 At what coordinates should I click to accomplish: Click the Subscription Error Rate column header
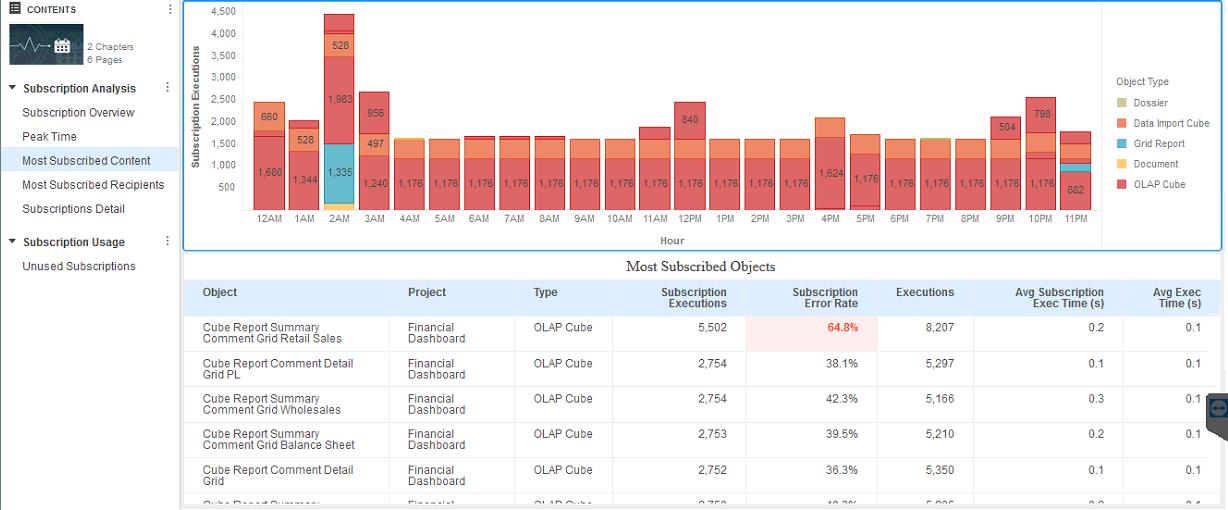click(x=824, y=298)
